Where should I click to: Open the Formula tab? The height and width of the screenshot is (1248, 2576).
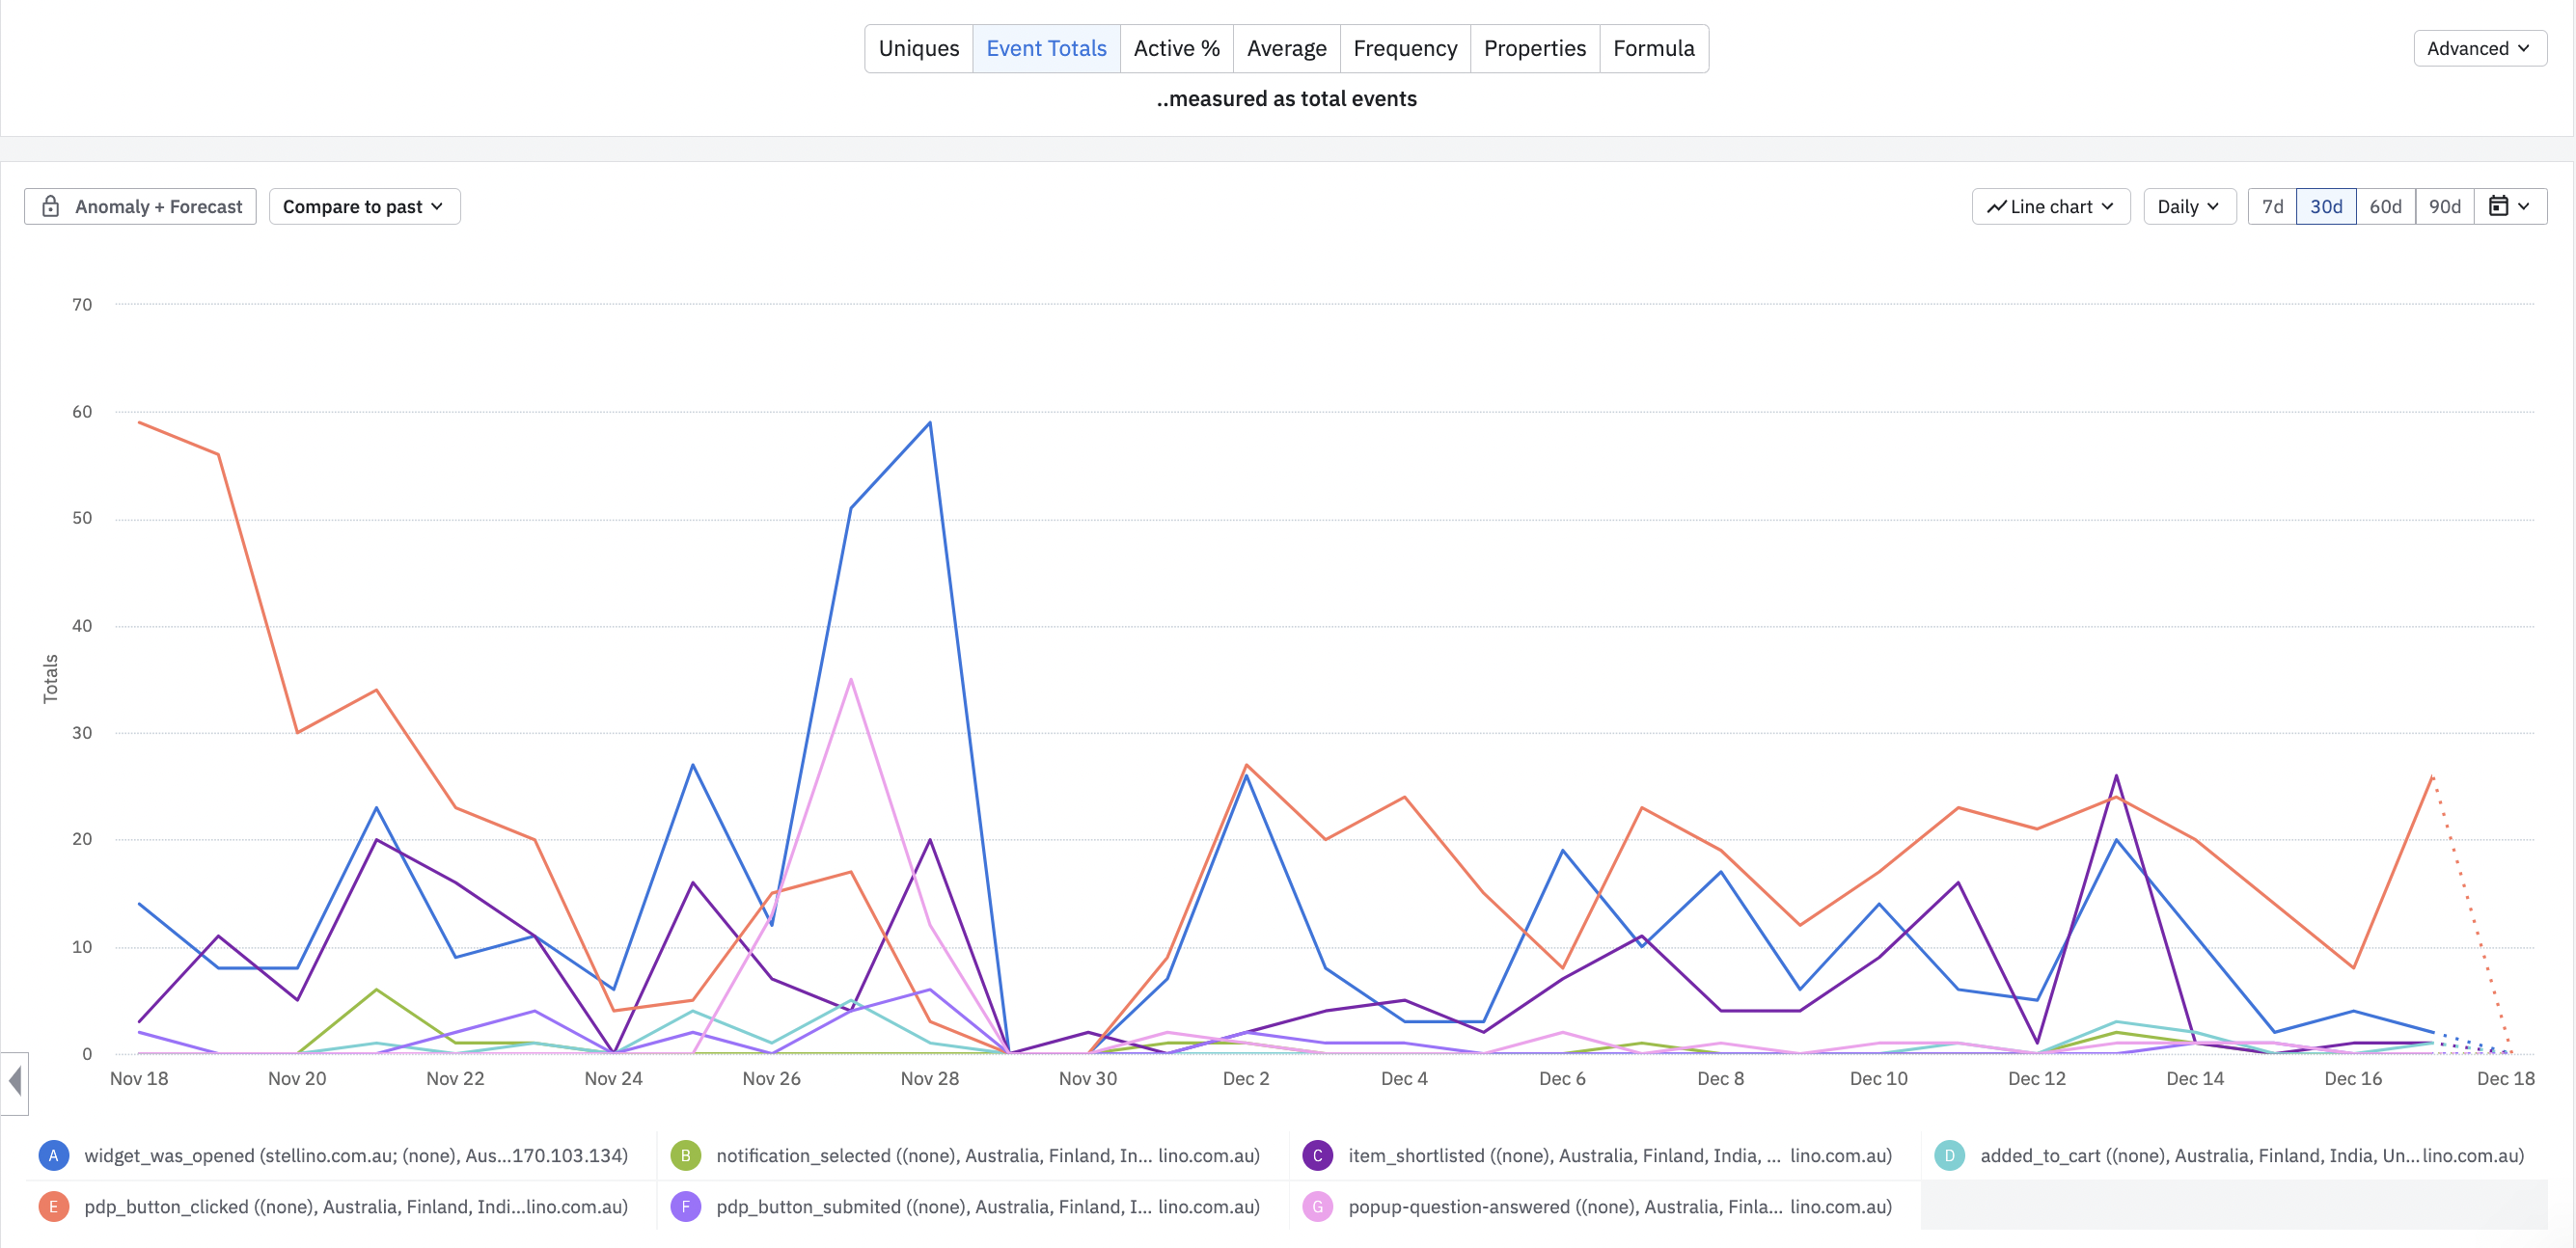1653,48
